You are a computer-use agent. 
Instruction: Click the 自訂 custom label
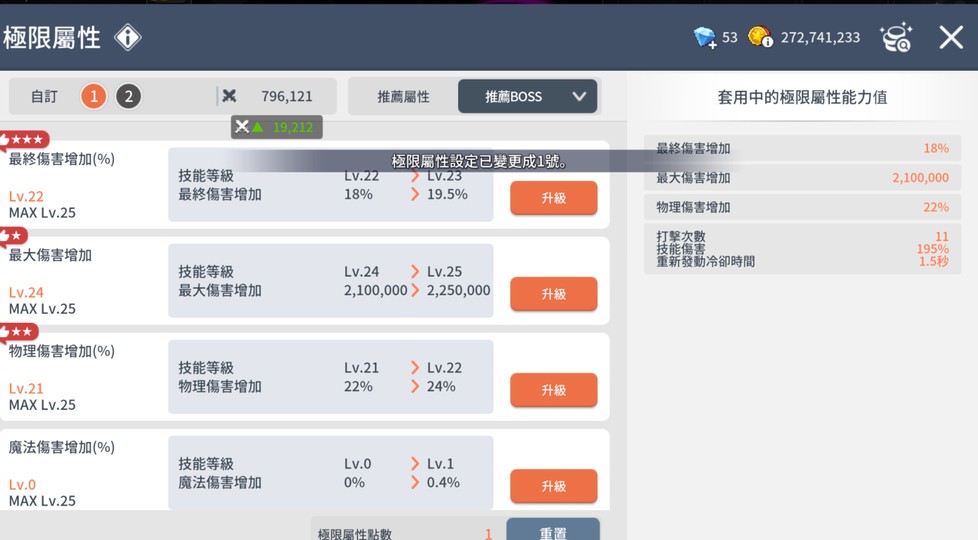tap(44, 96)
